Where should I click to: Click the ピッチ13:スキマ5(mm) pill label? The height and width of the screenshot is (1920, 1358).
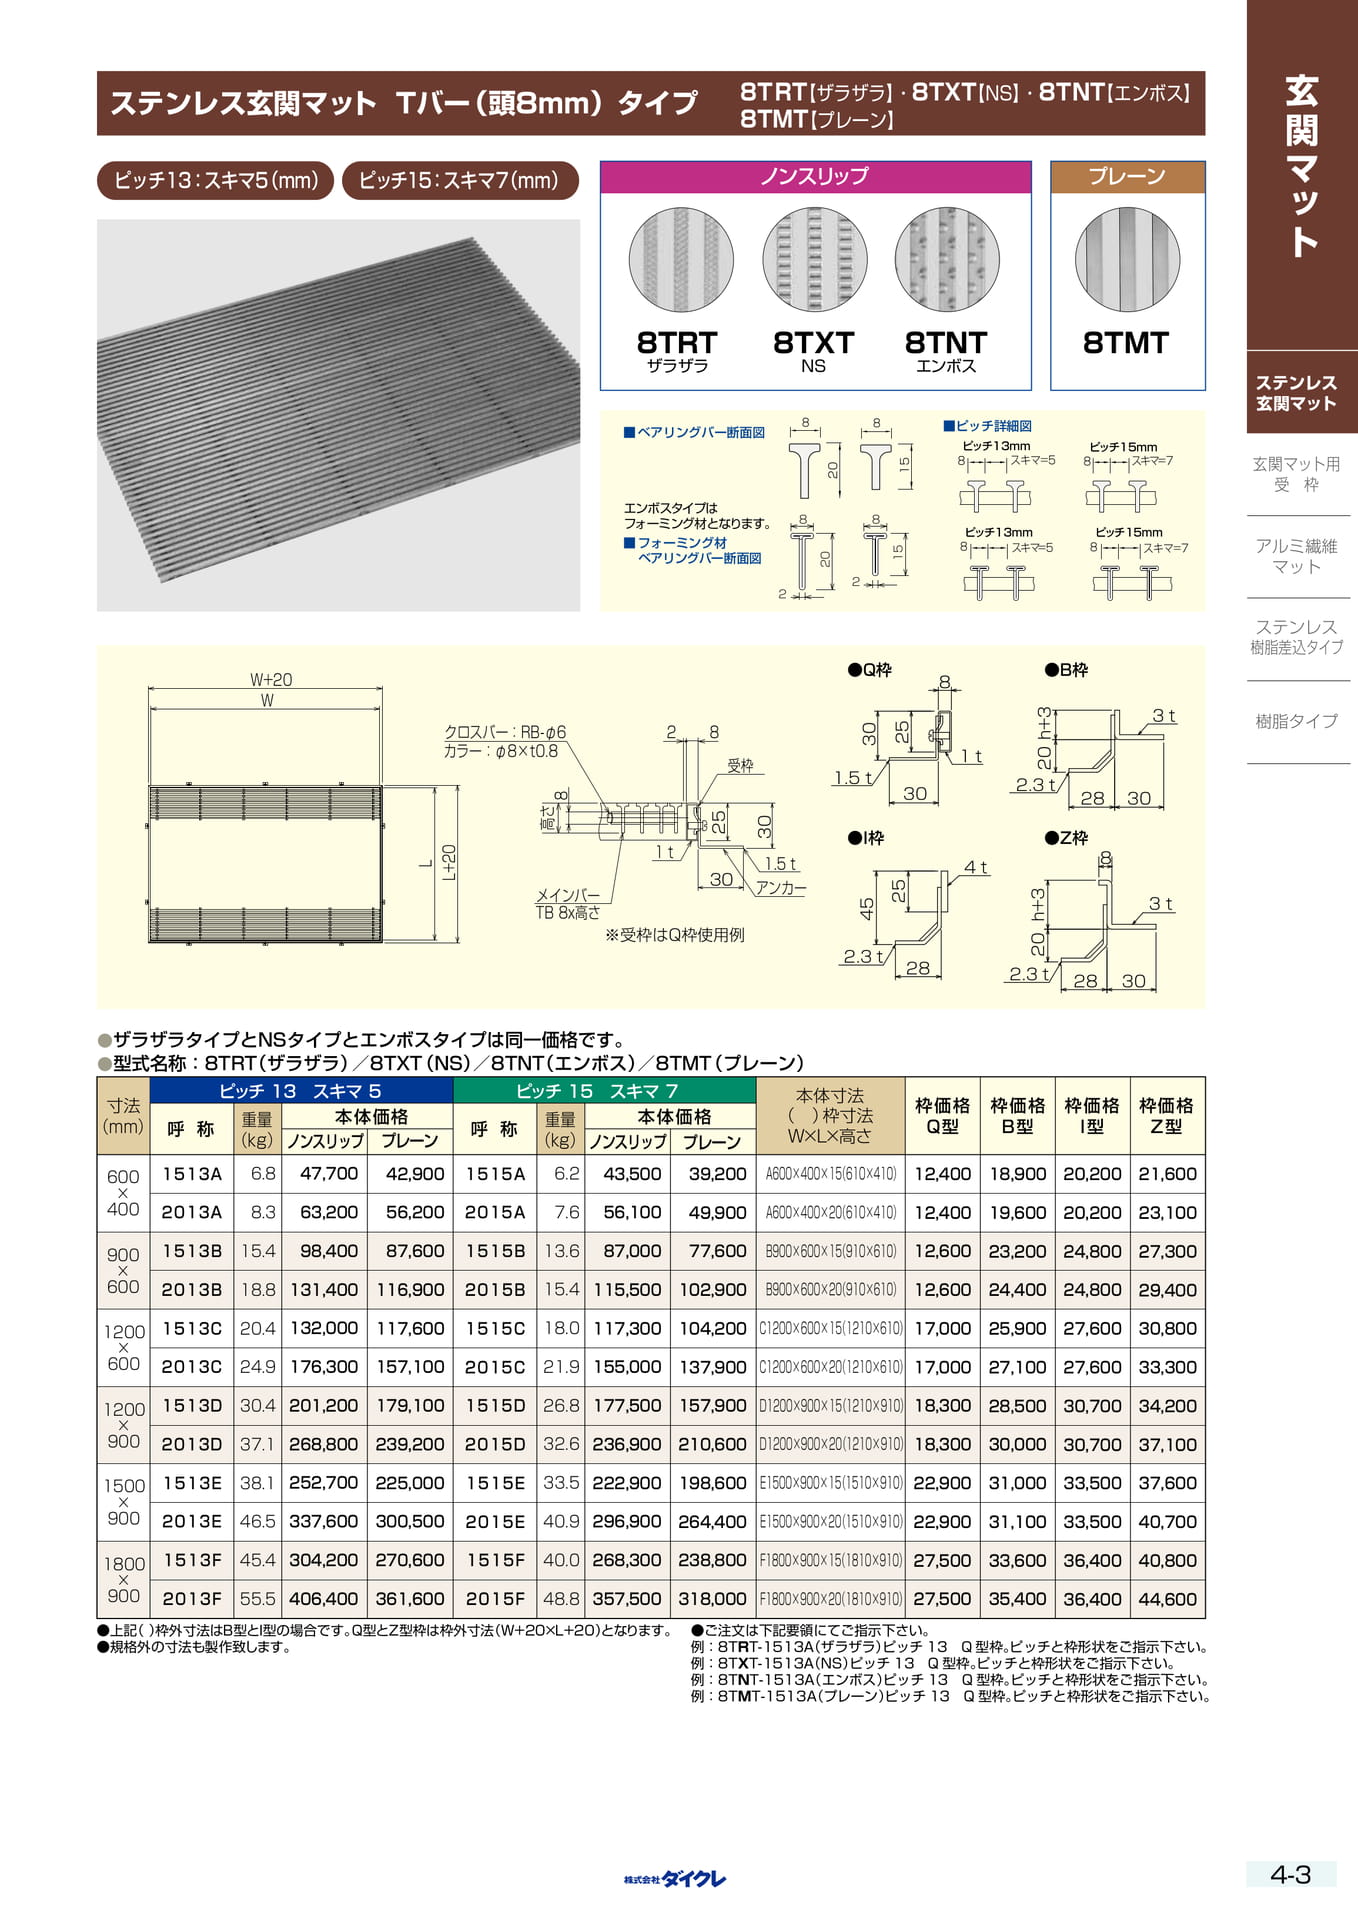[216, 181]
